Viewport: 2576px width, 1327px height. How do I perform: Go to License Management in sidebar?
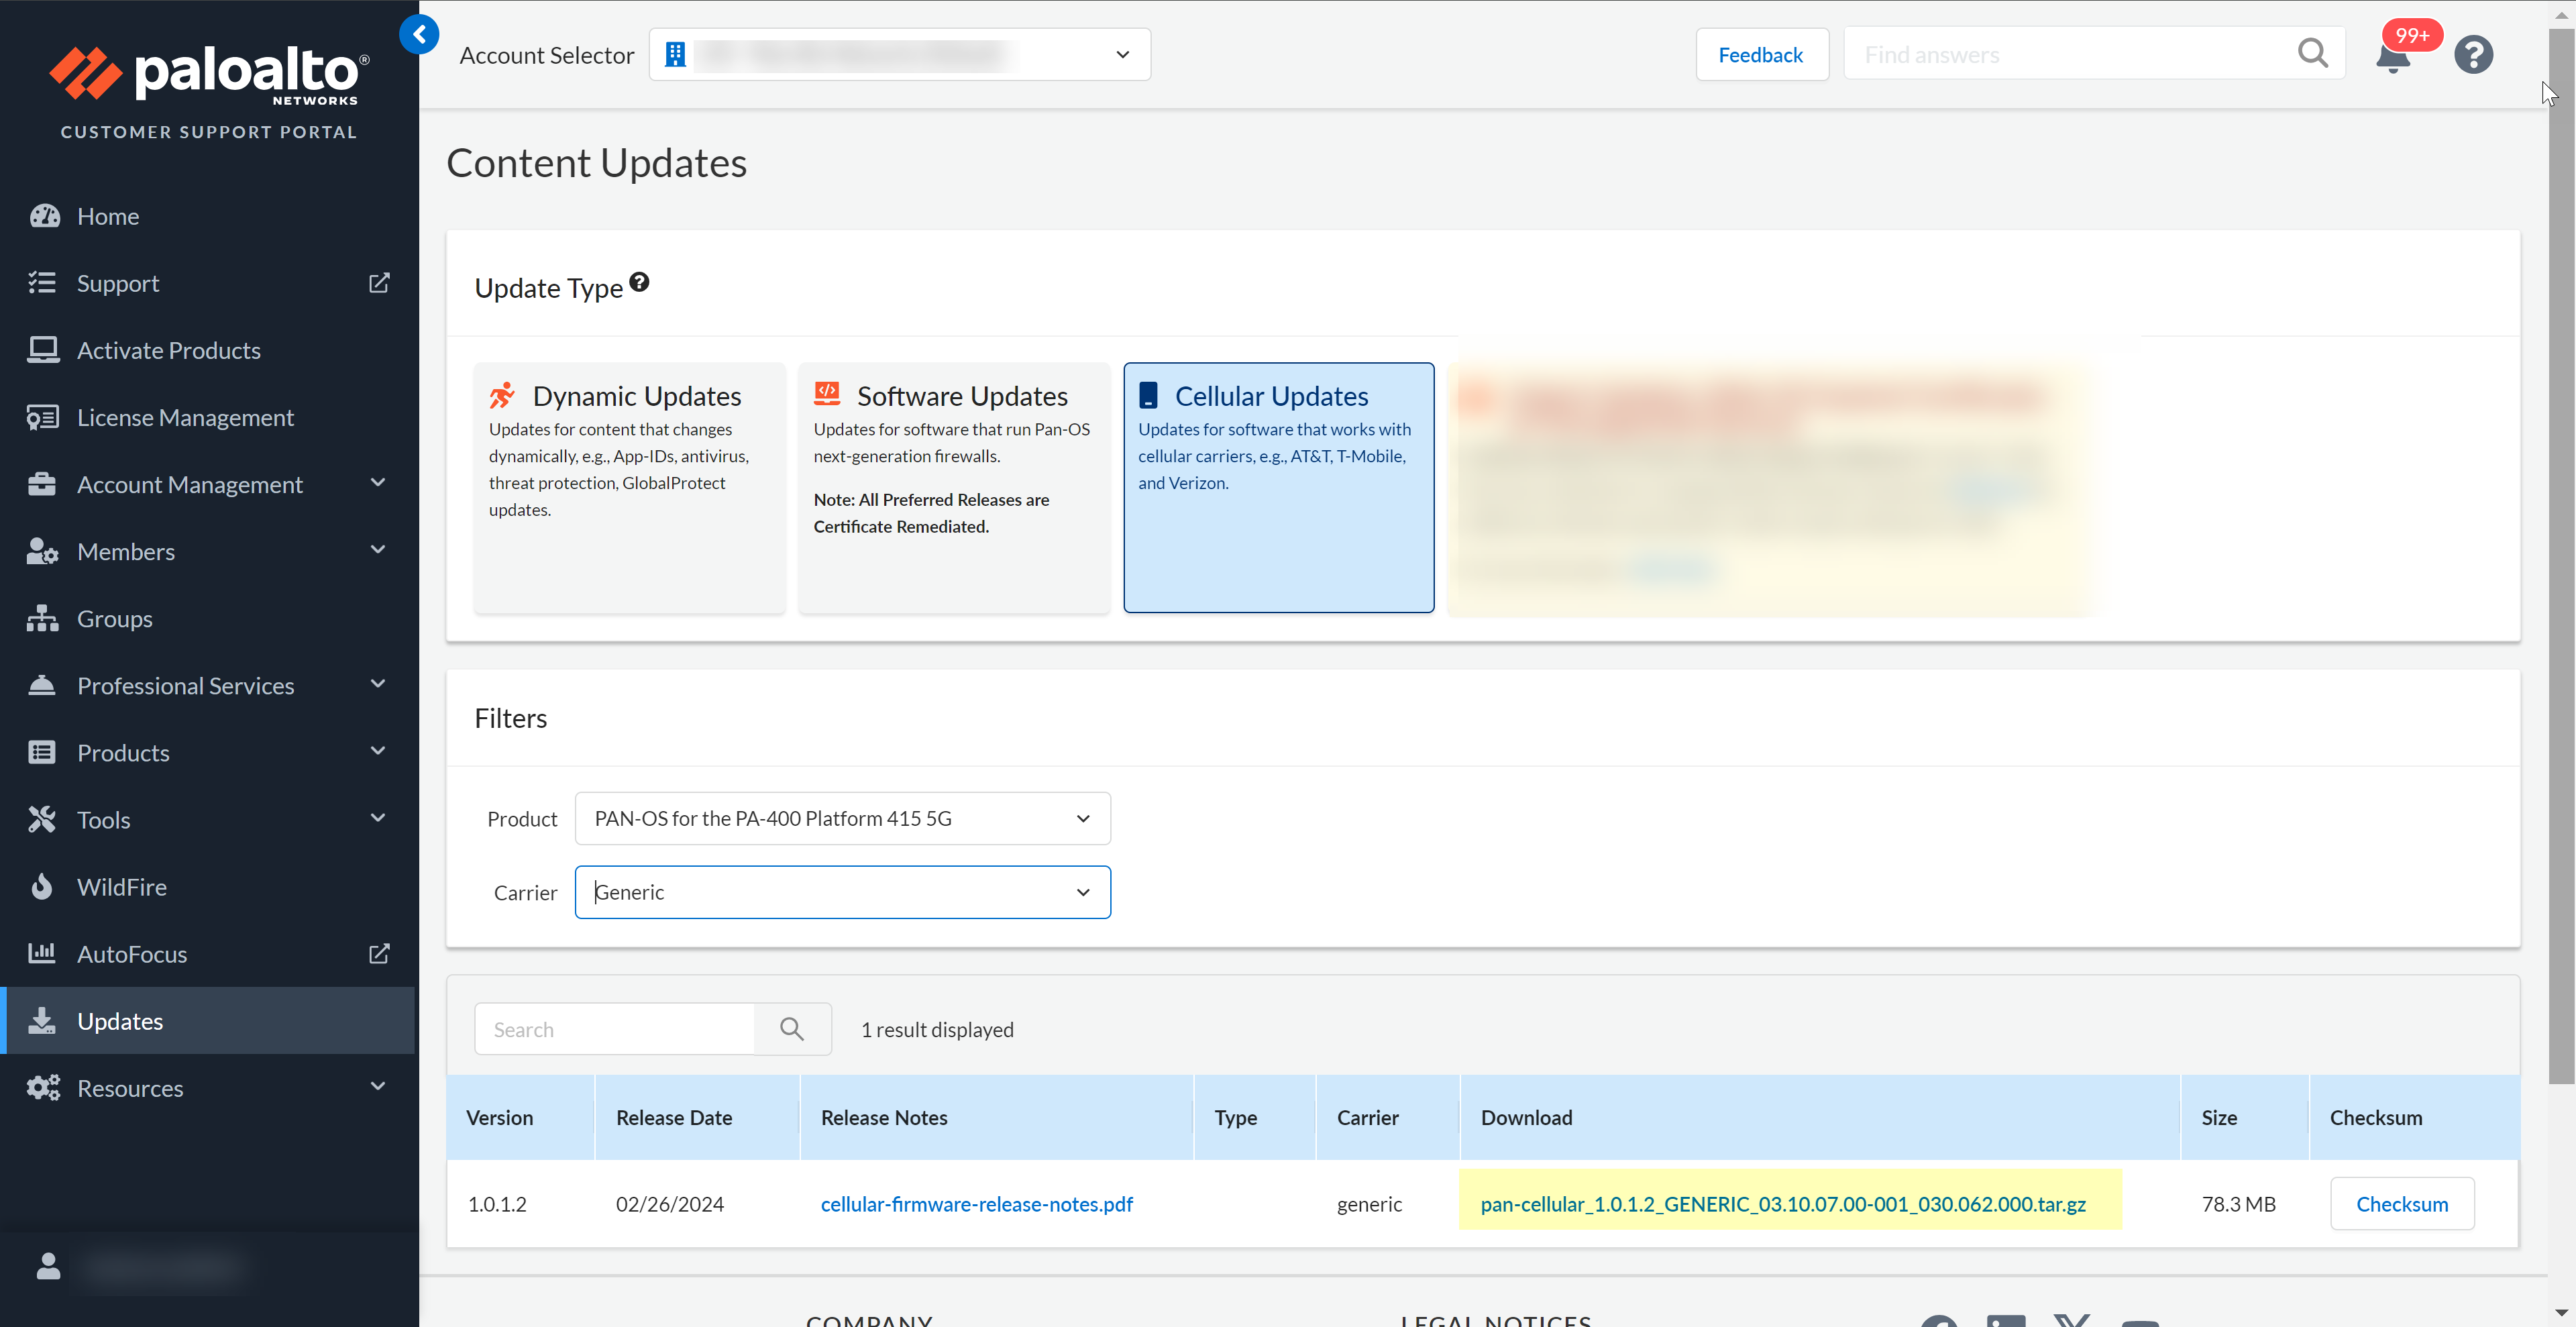pos(185,417)
